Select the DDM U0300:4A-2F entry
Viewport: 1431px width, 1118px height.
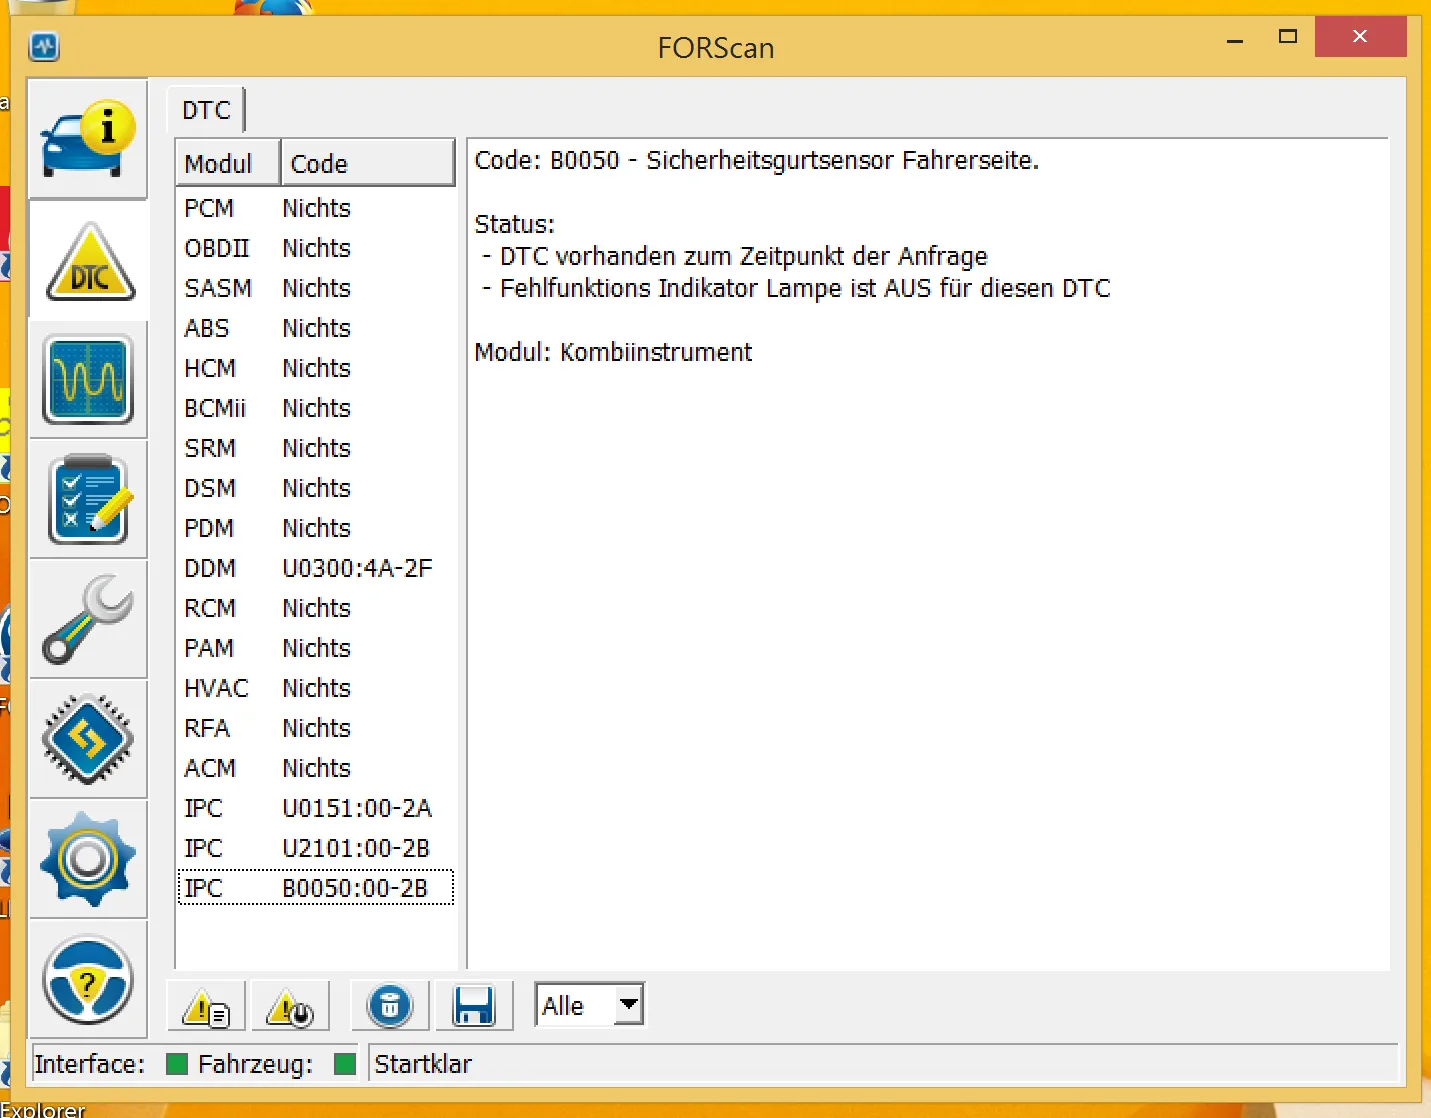(314, 568)
